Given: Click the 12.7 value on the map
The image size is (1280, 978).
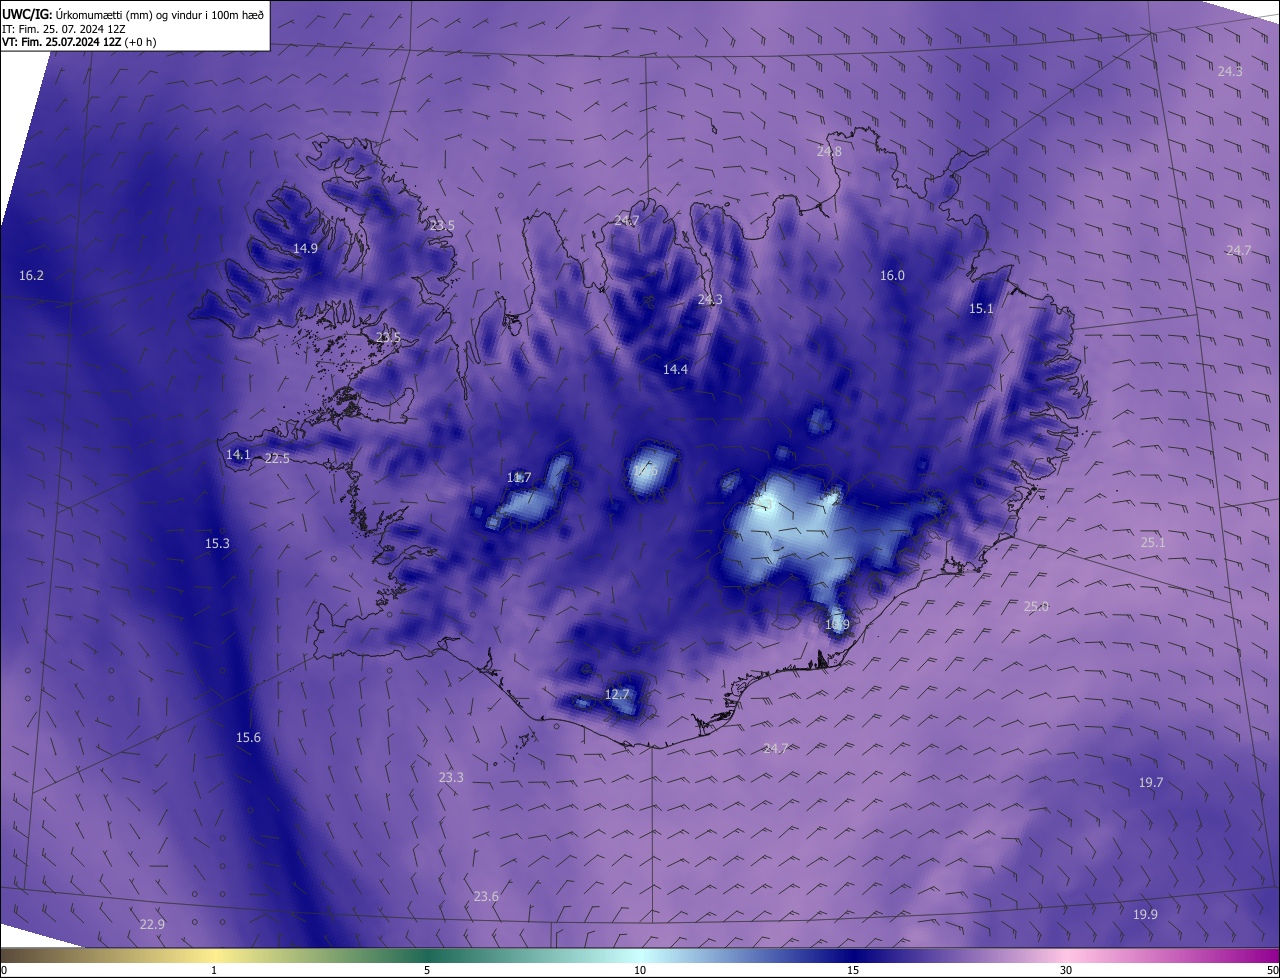Looking at the screenshot, I should point(617,695).
